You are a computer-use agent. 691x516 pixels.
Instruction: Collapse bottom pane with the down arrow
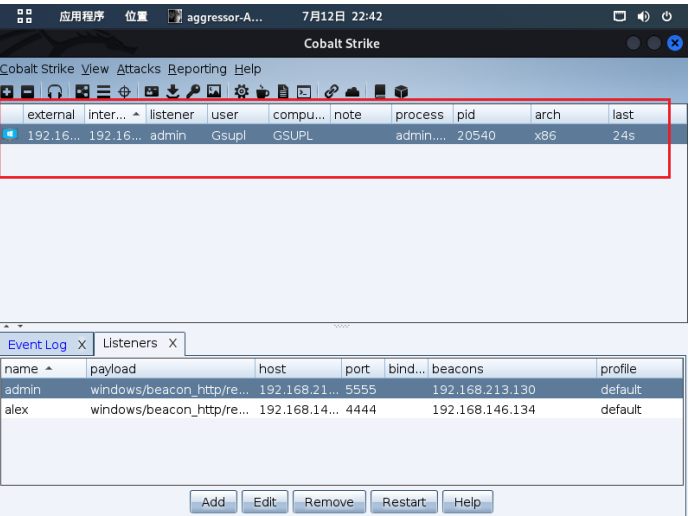coord(20,327)
